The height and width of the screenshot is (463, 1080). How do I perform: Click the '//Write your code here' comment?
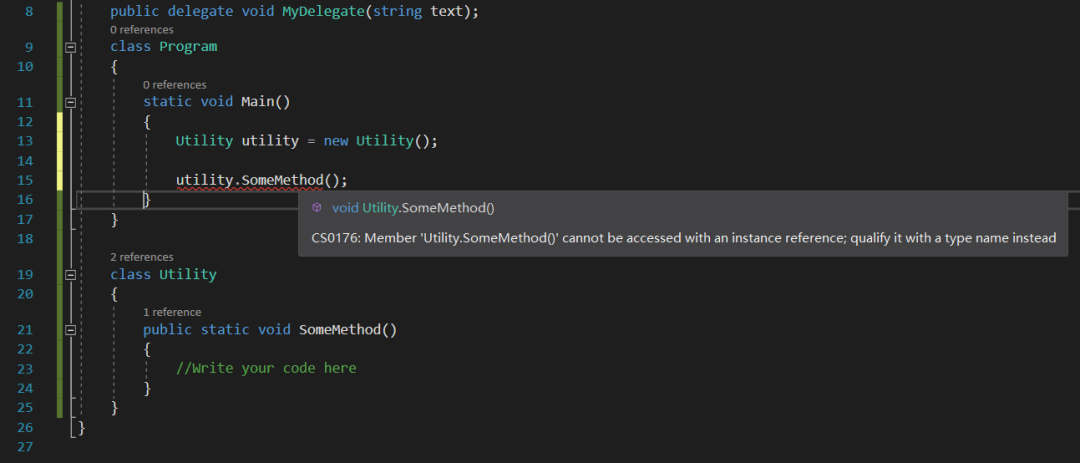coord(266,368)
